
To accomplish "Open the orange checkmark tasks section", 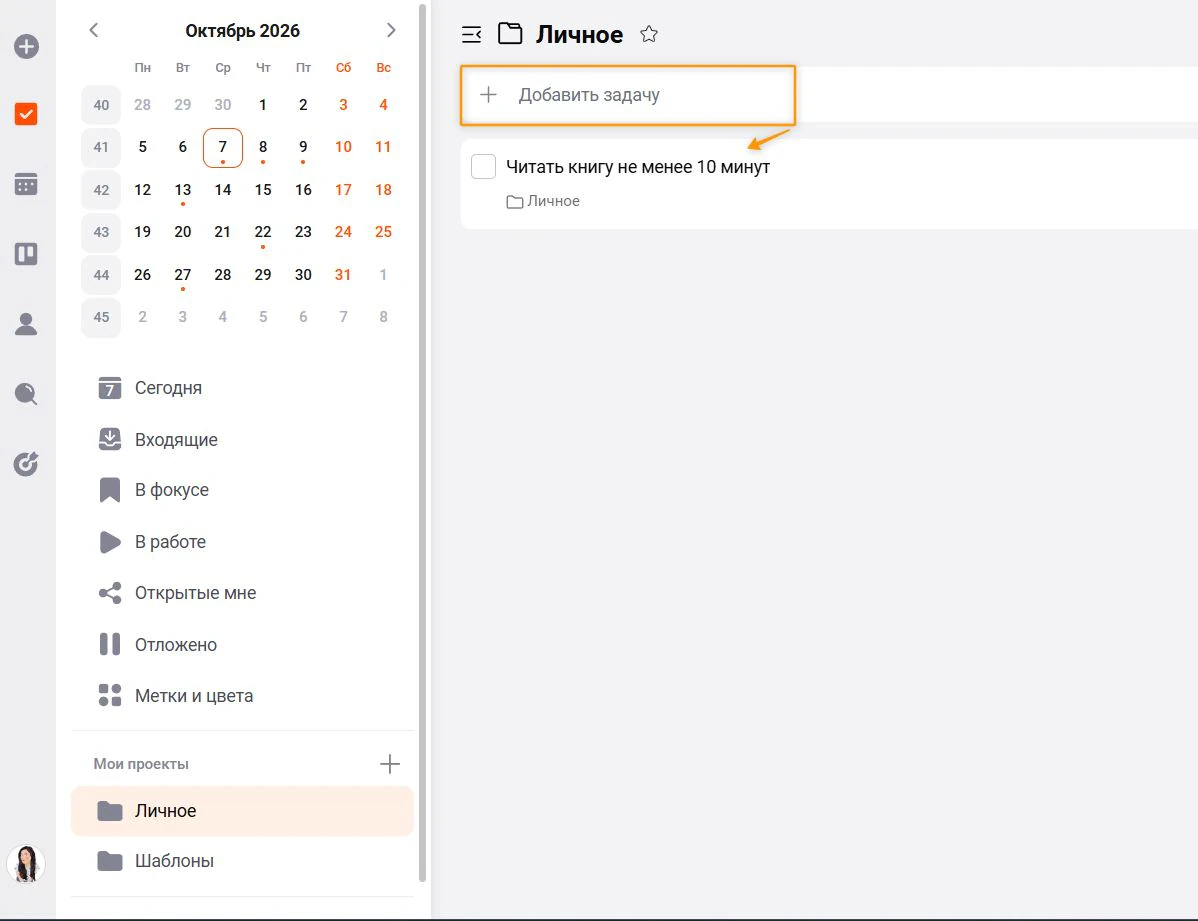I will (26, 114).
